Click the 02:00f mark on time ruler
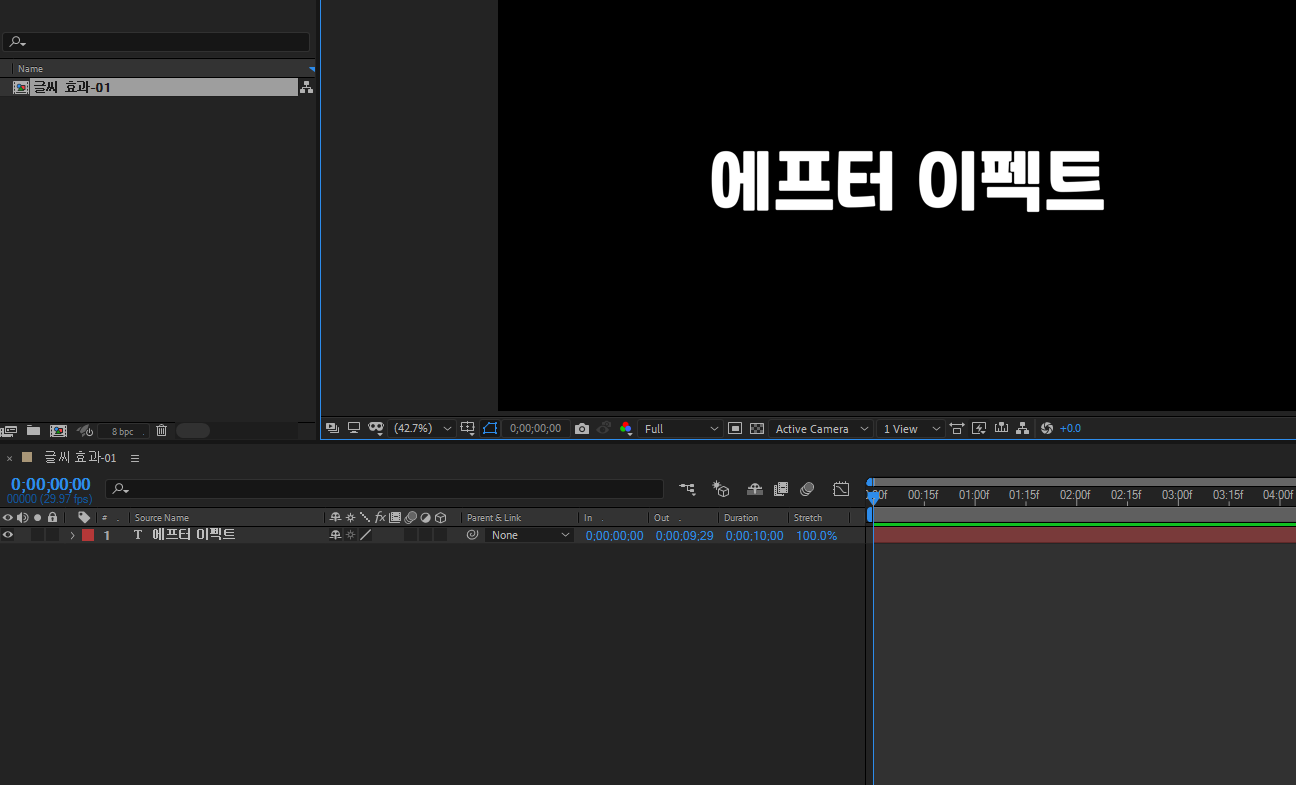This screenshot has height=785, width=1296. [1075, 495]
